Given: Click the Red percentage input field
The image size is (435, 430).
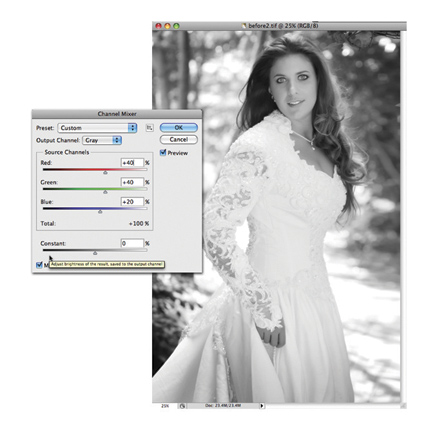Looking at the screenshot, I should tap(132, 163).
